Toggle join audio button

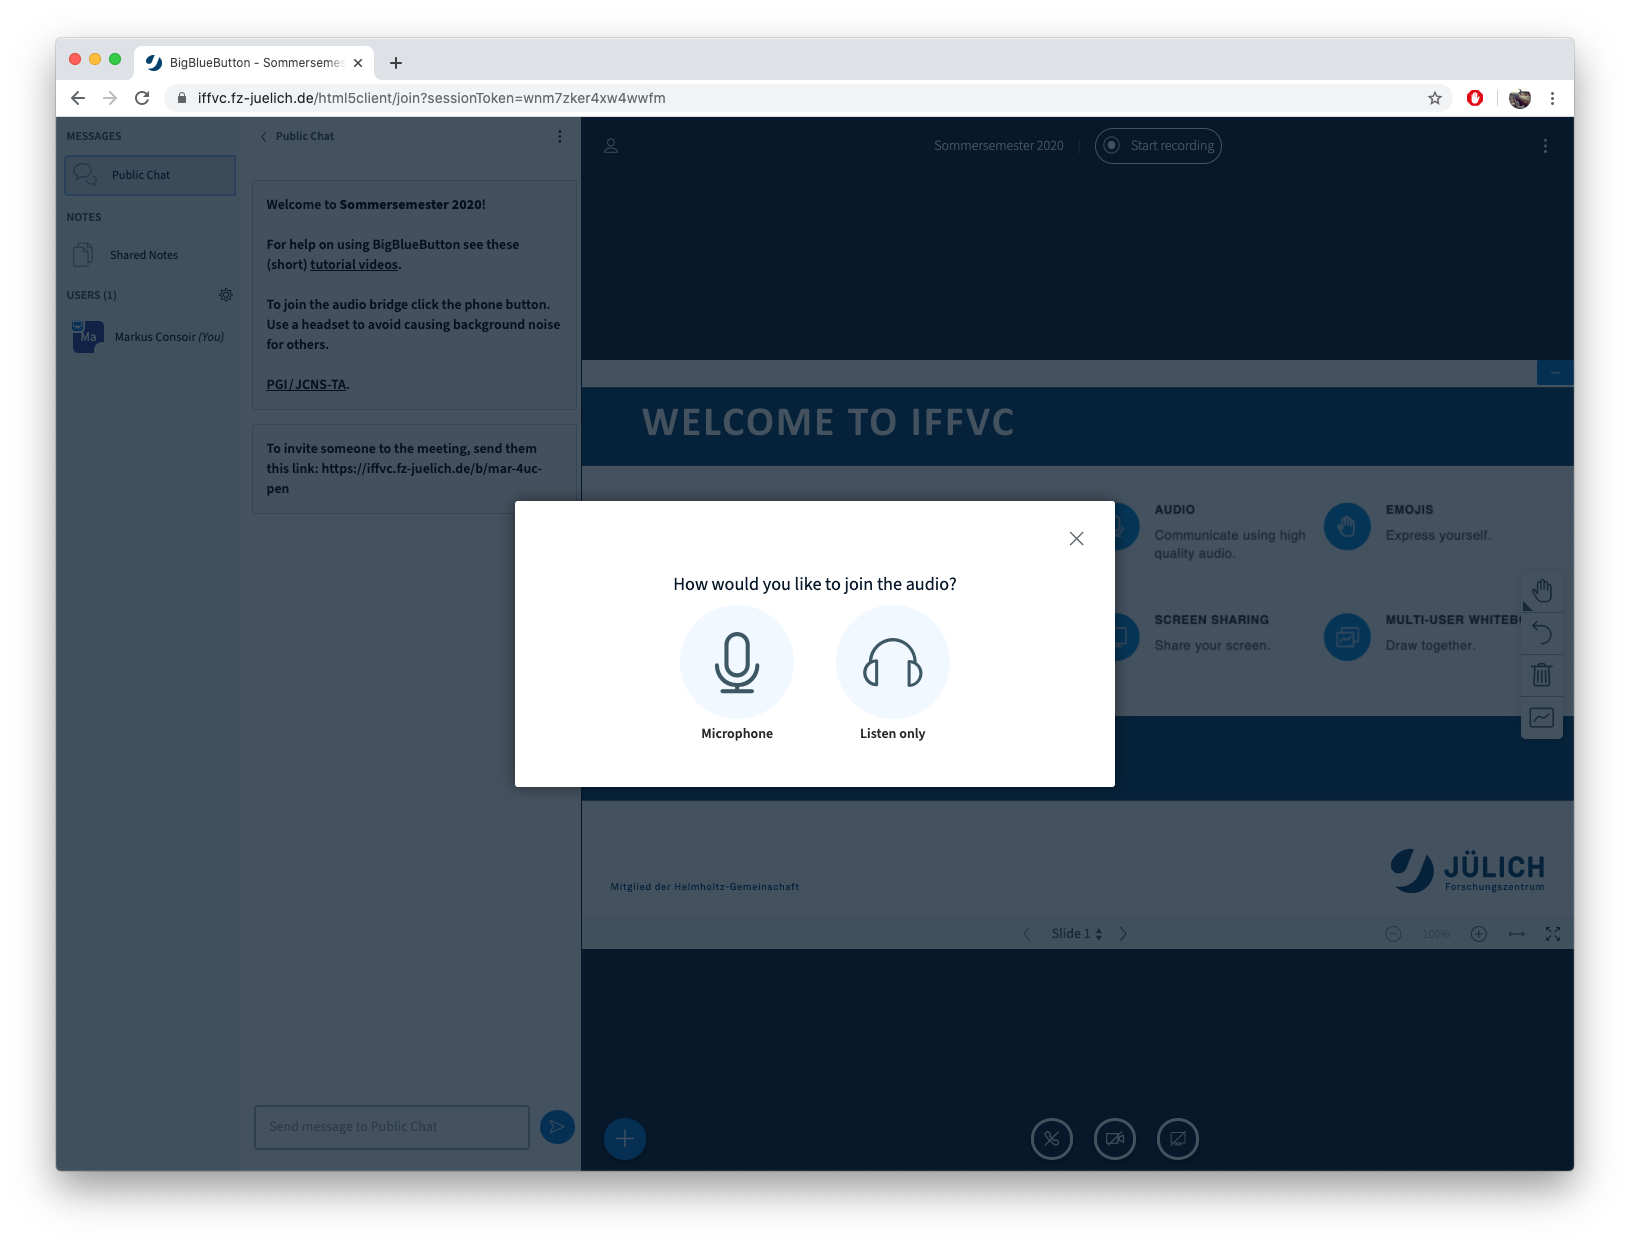pos(1052,1139)
